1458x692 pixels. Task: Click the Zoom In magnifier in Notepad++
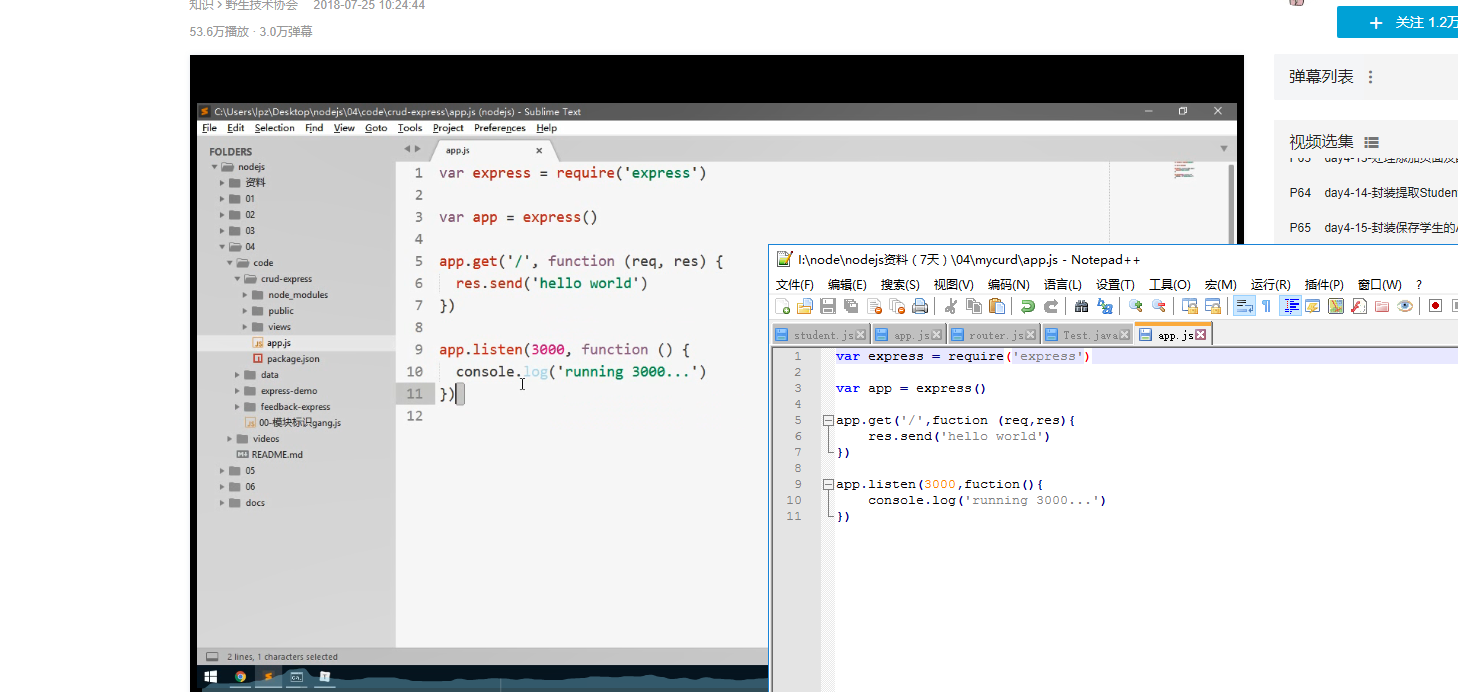(1136, 306)
